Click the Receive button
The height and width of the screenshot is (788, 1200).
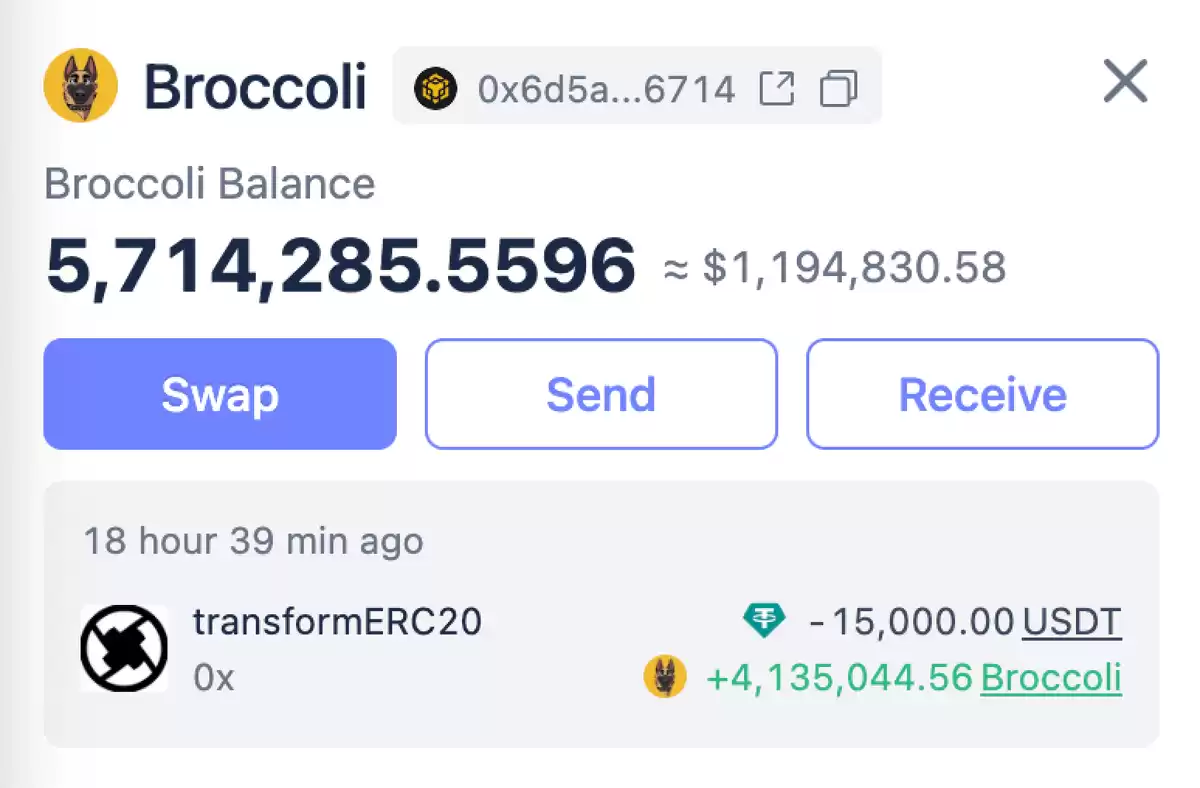pyautogui.click(x=983, y=394)
